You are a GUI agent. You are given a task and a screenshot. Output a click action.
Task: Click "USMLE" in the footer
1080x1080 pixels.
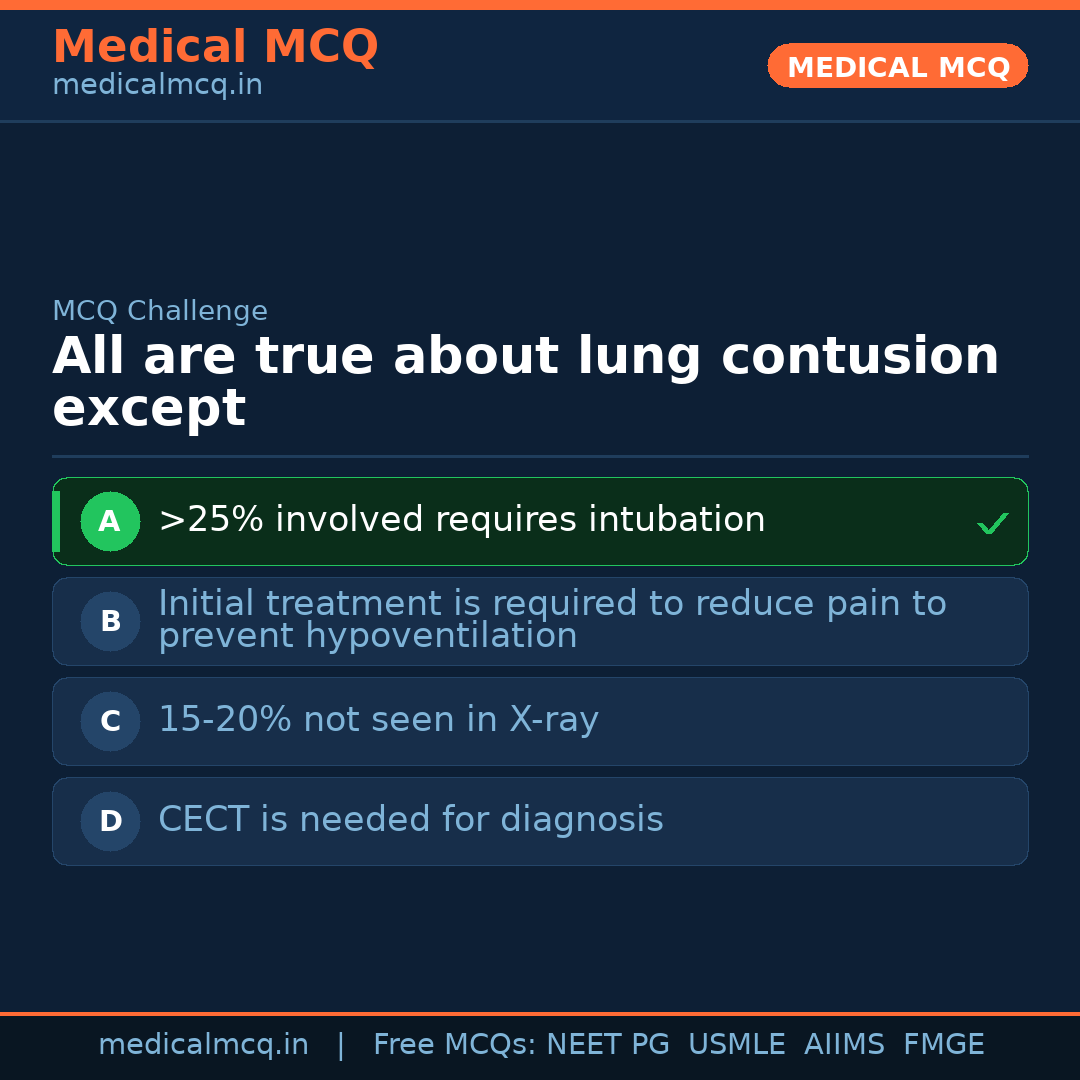pos(736,1045)
